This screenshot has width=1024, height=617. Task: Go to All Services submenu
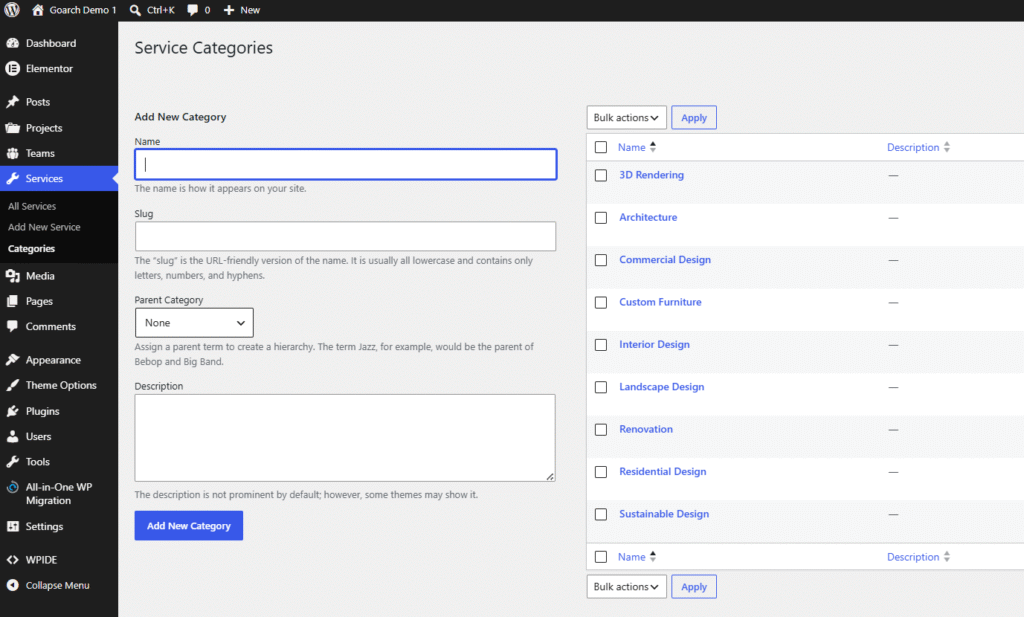[x=32, y=206]
